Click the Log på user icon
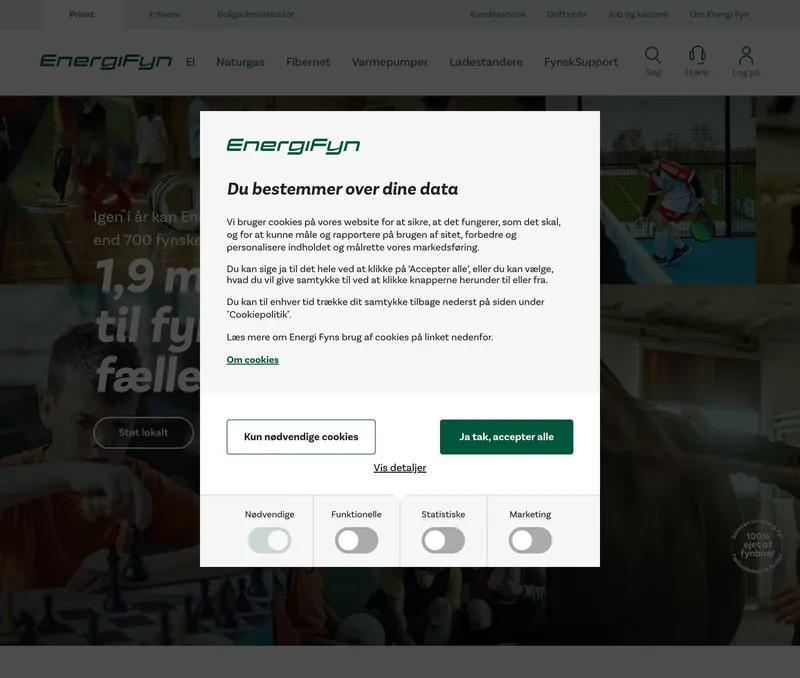 746,55
